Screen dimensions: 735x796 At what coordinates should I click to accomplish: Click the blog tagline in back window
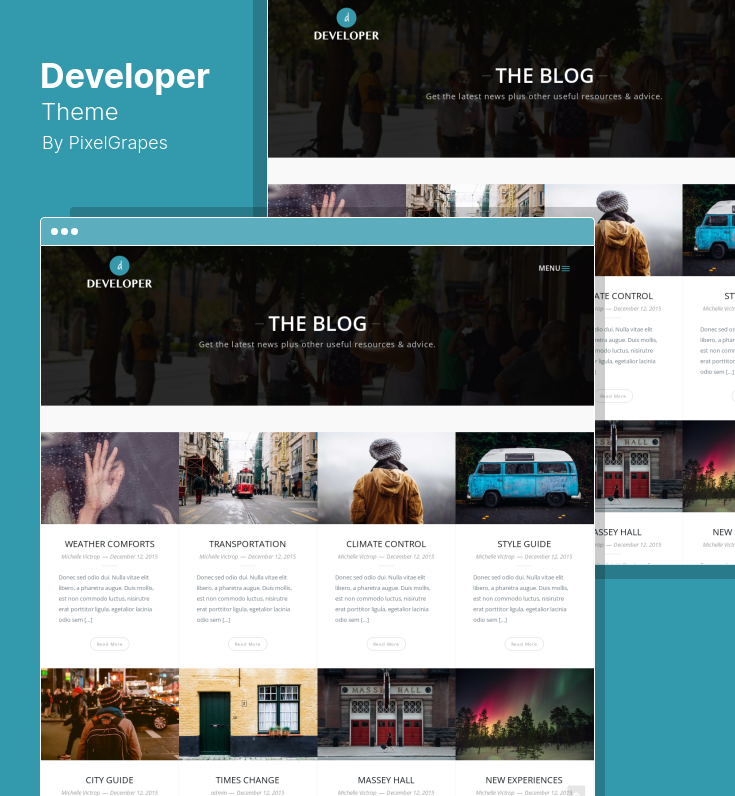coord(544,96)
